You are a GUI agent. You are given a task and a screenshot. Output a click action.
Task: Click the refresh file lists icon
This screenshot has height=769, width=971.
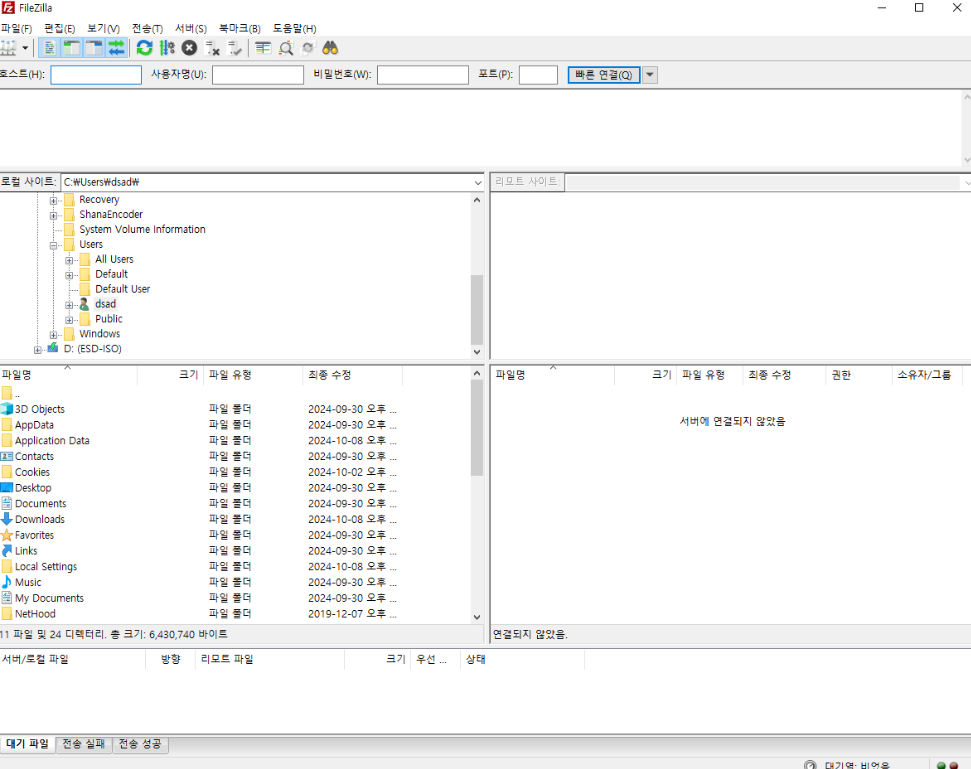[144, 48]
